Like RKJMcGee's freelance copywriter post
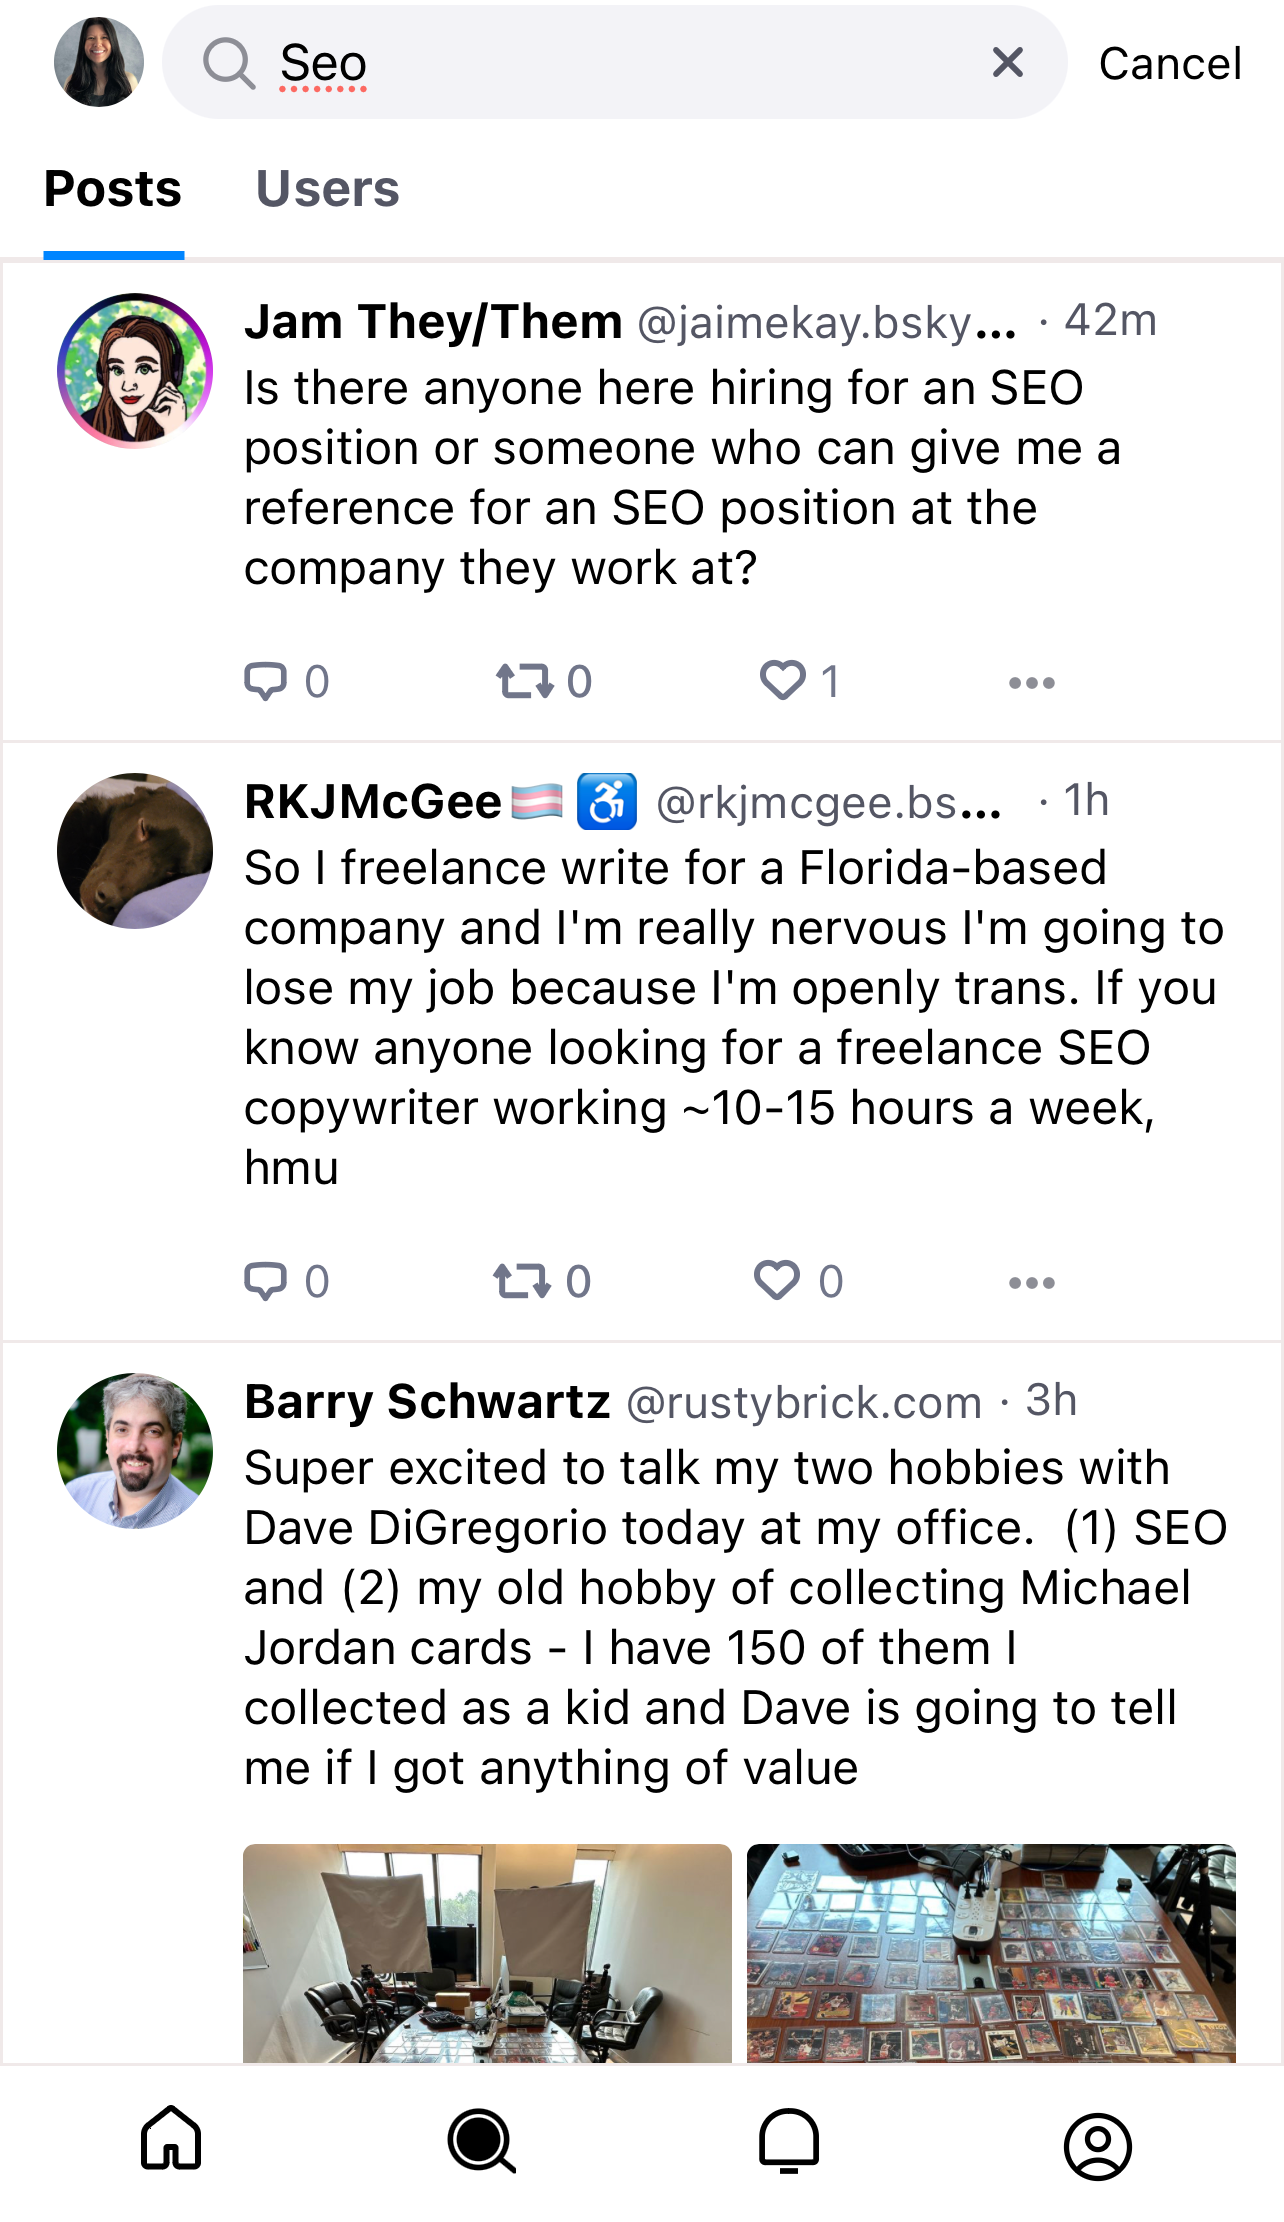Screen dimensions: 1284x2222 click(799, 1282)
